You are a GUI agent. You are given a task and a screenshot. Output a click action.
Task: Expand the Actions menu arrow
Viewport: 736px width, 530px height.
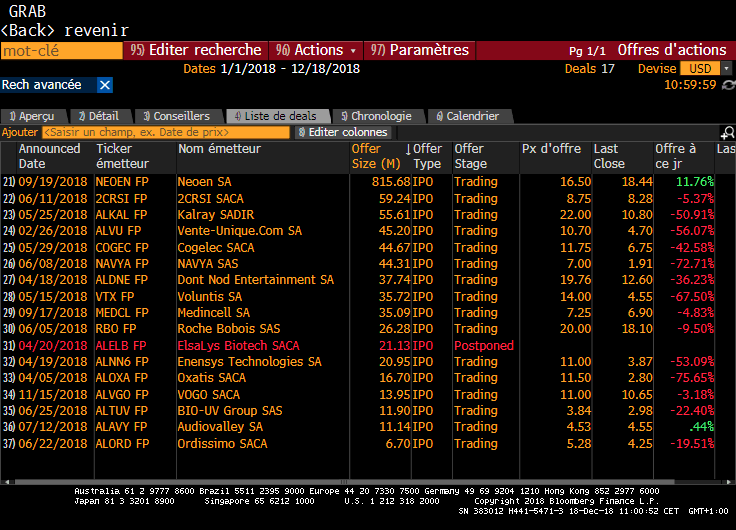[353, 50]
